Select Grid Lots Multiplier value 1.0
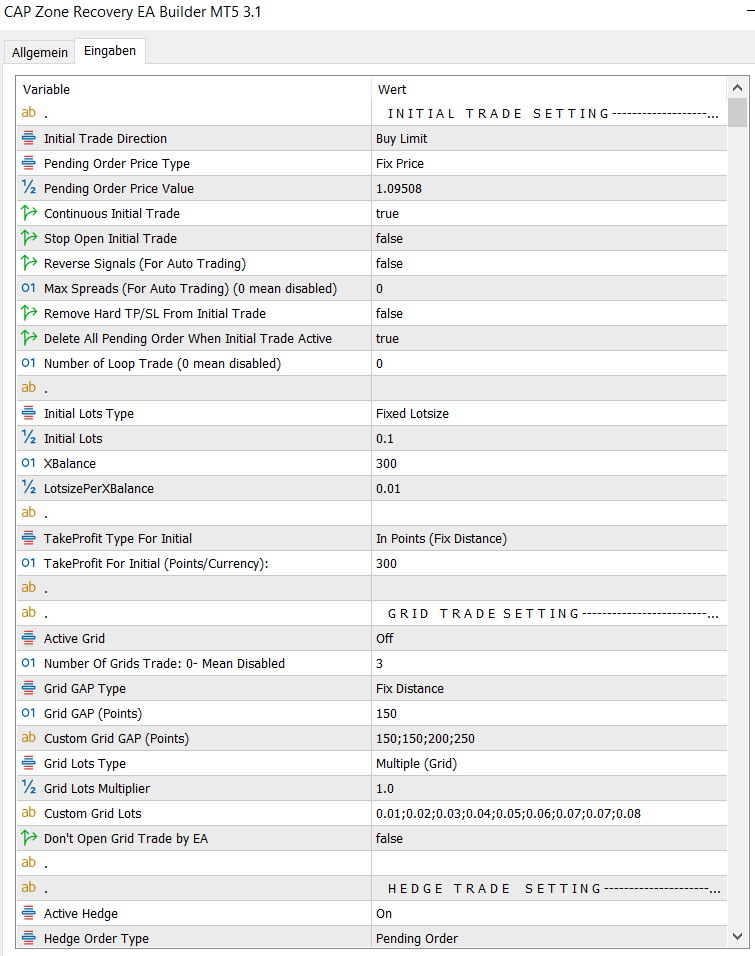Image resolution: width=755 pixels, height=956 pixels. click(x=549, y=788)
